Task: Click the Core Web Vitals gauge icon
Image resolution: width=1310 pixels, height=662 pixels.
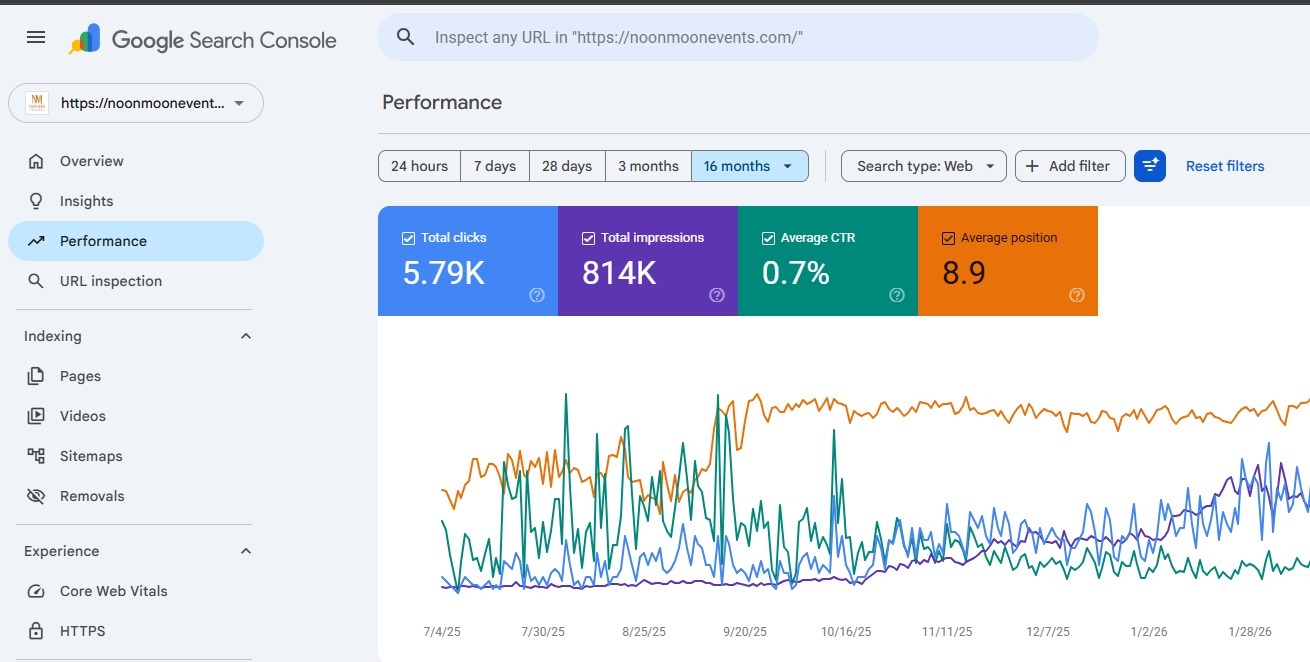Action: click(36, 591)
